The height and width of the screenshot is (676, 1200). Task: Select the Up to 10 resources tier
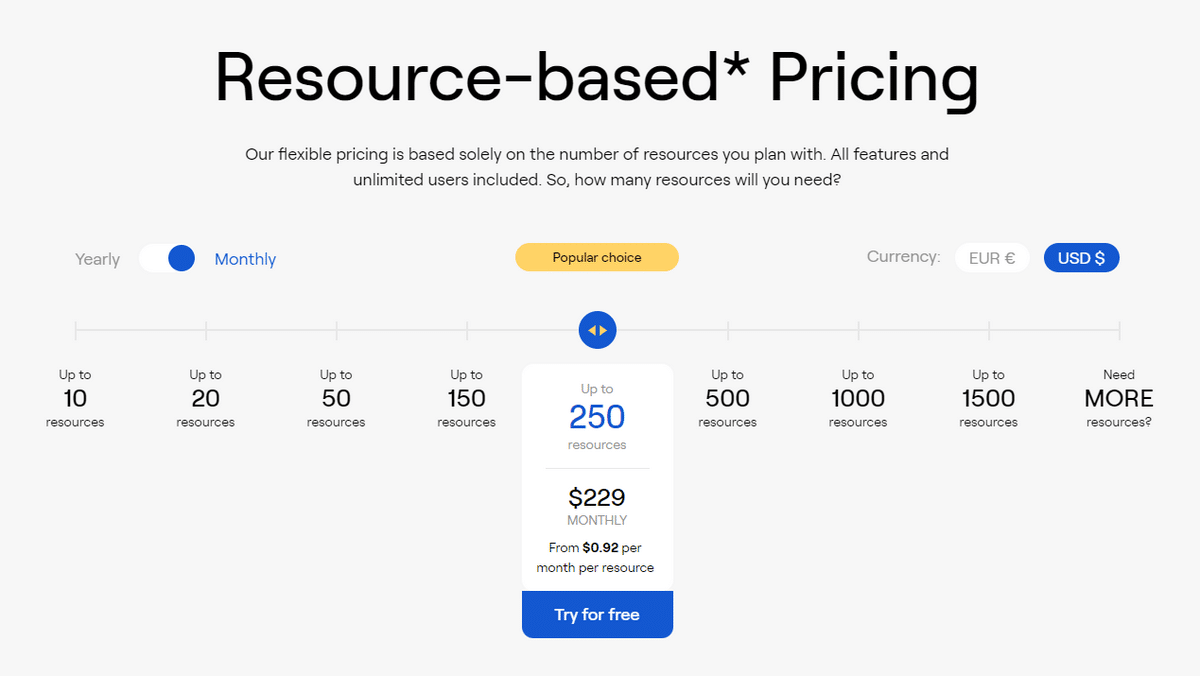75,398
